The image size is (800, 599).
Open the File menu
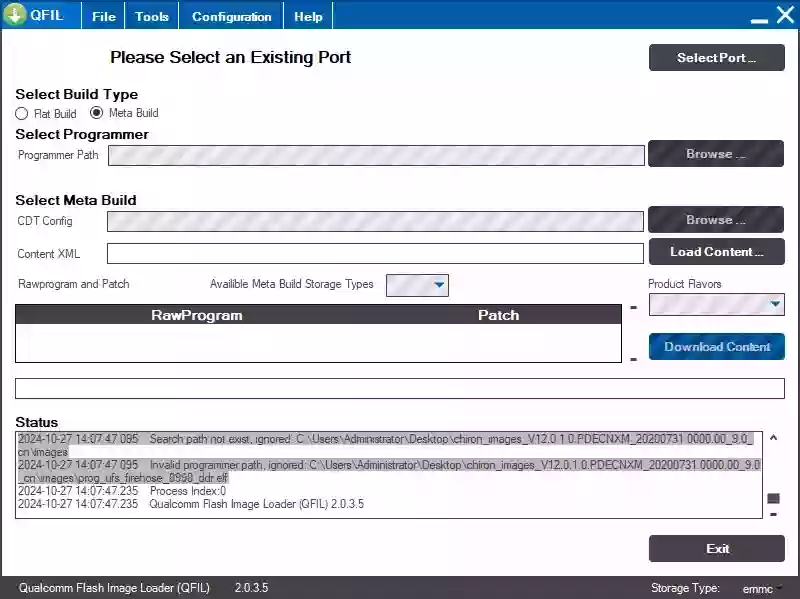coord(104,16)
